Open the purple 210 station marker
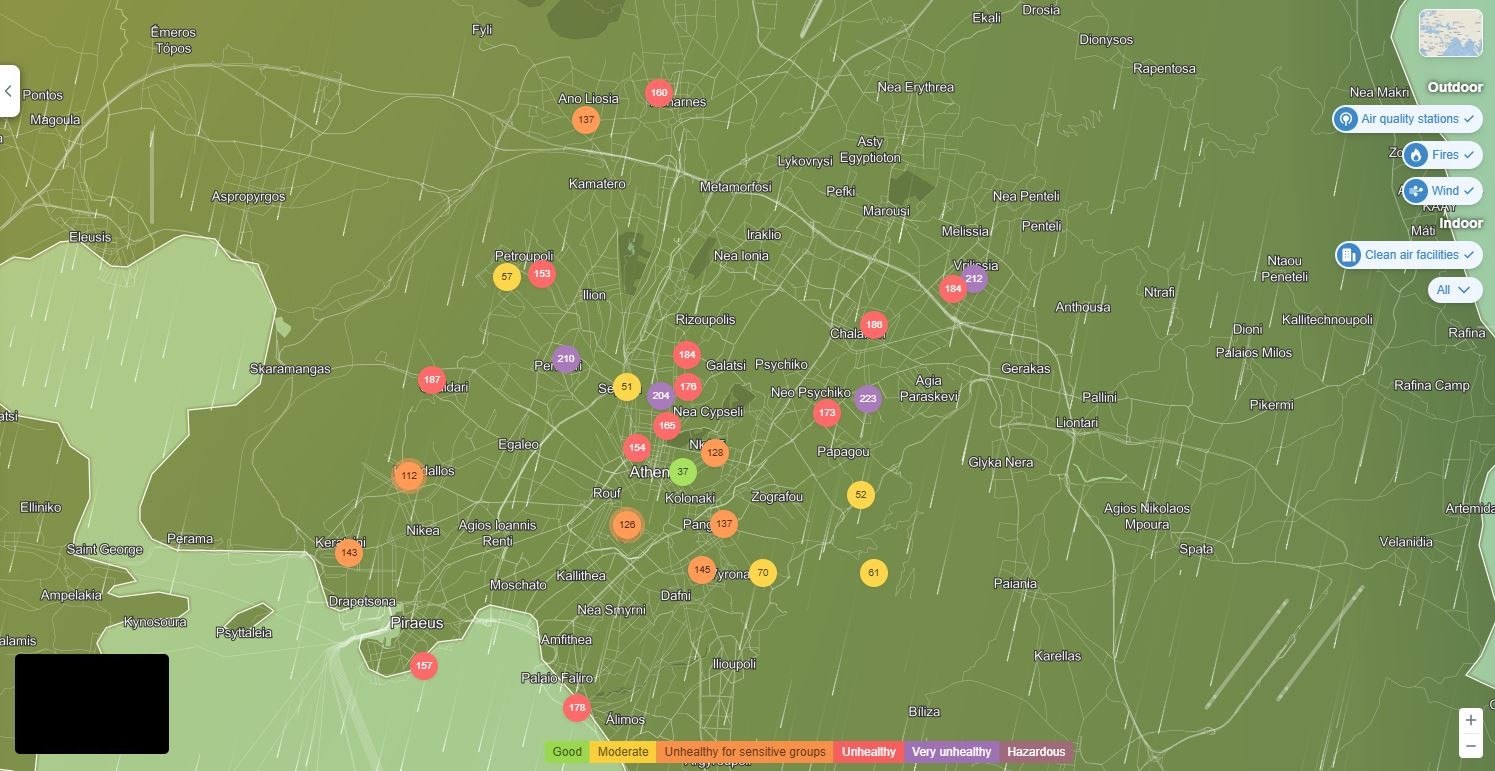 point(565,359)
